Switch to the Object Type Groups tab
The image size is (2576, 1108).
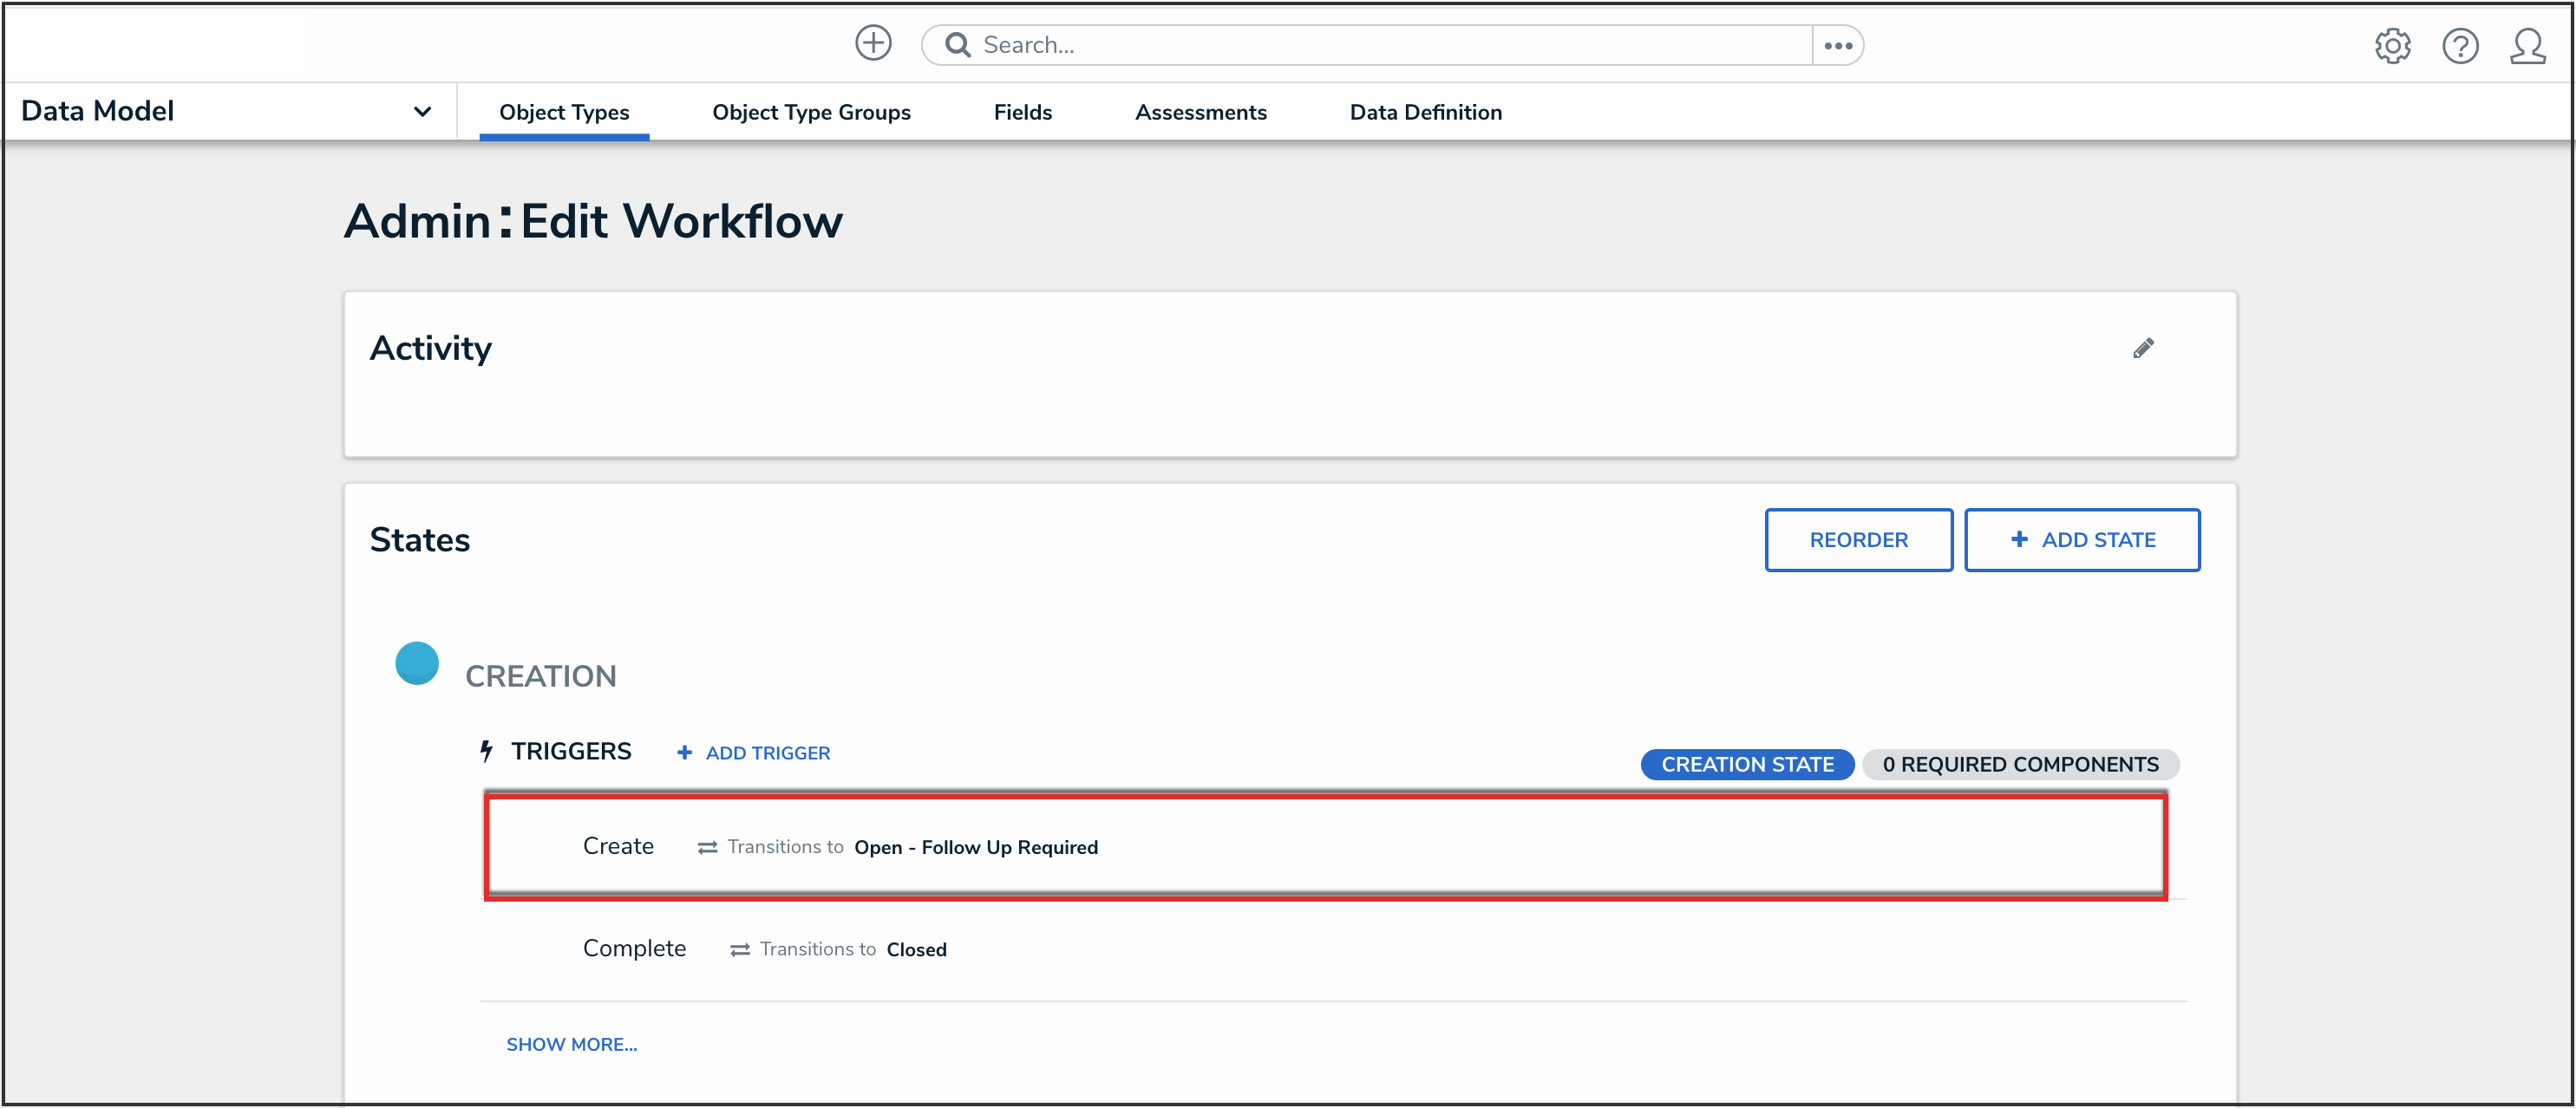click(x=810, y=113)
